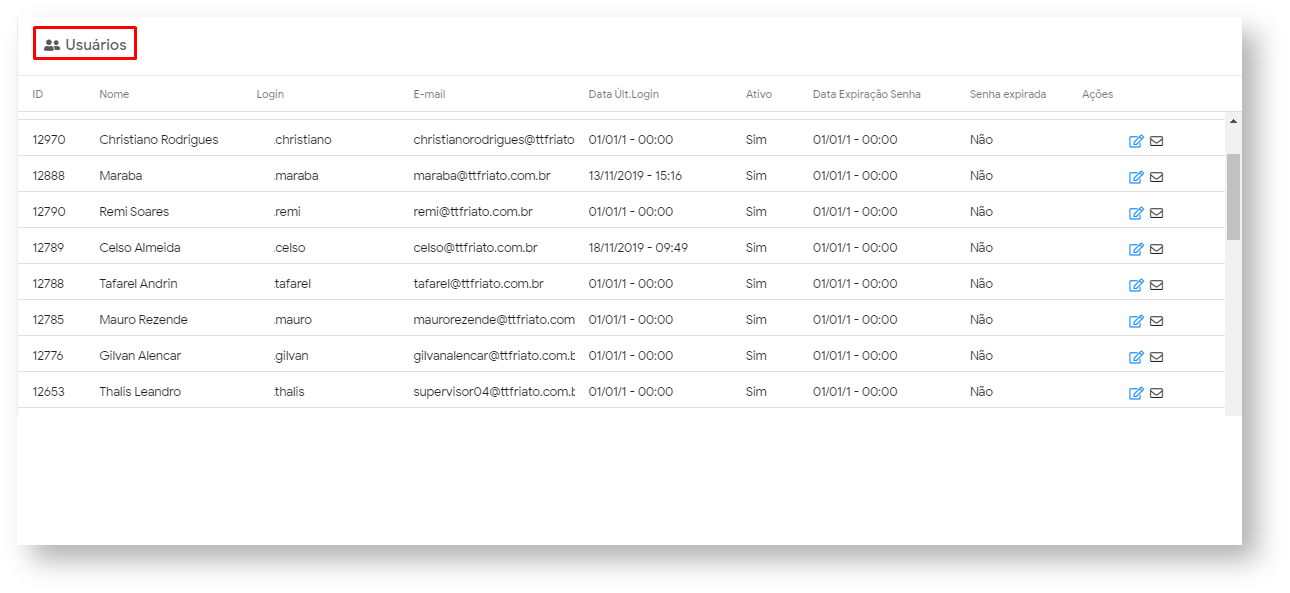Select ID cell 12790
Image resolution: width=1290 pixels, height=593 pixels.
click(48, 212)
